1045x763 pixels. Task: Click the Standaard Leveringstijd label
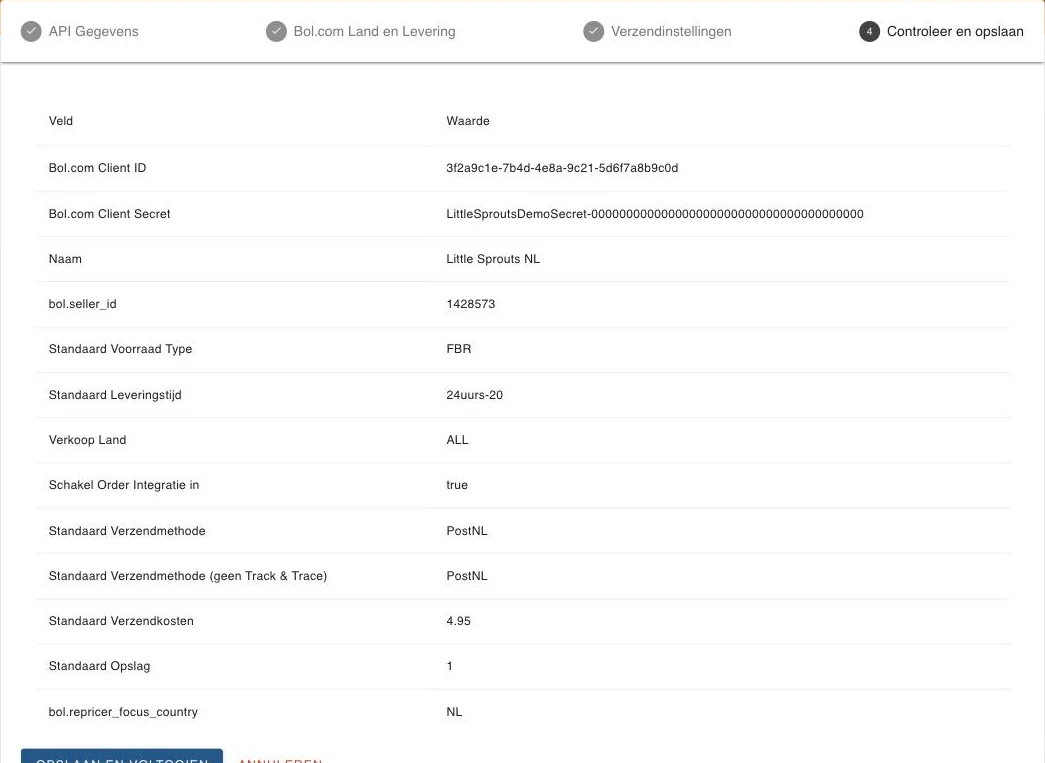pos(115,395)
